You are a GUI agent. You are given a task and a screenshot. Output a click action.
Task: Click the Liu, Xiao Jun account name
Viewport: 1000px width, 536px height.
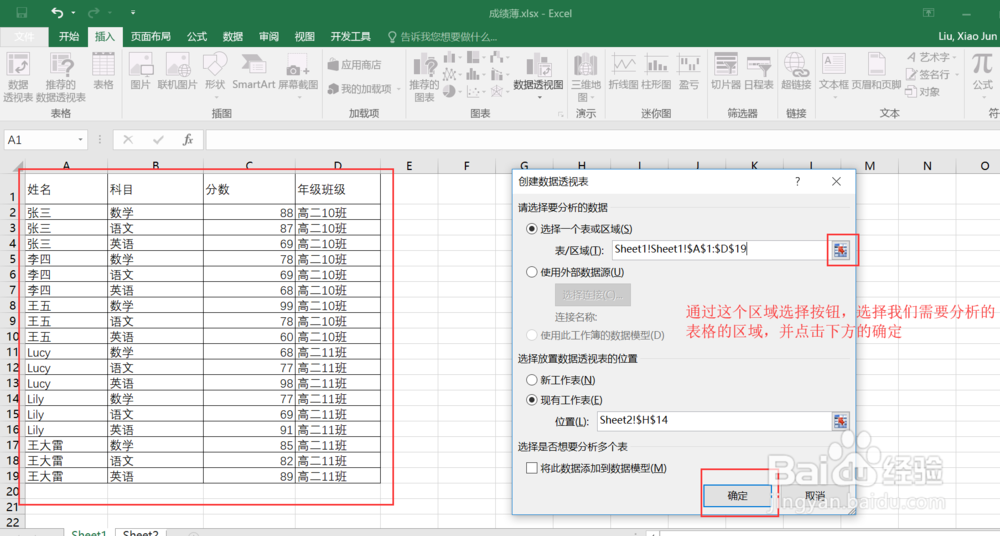[x=967, y=36]
